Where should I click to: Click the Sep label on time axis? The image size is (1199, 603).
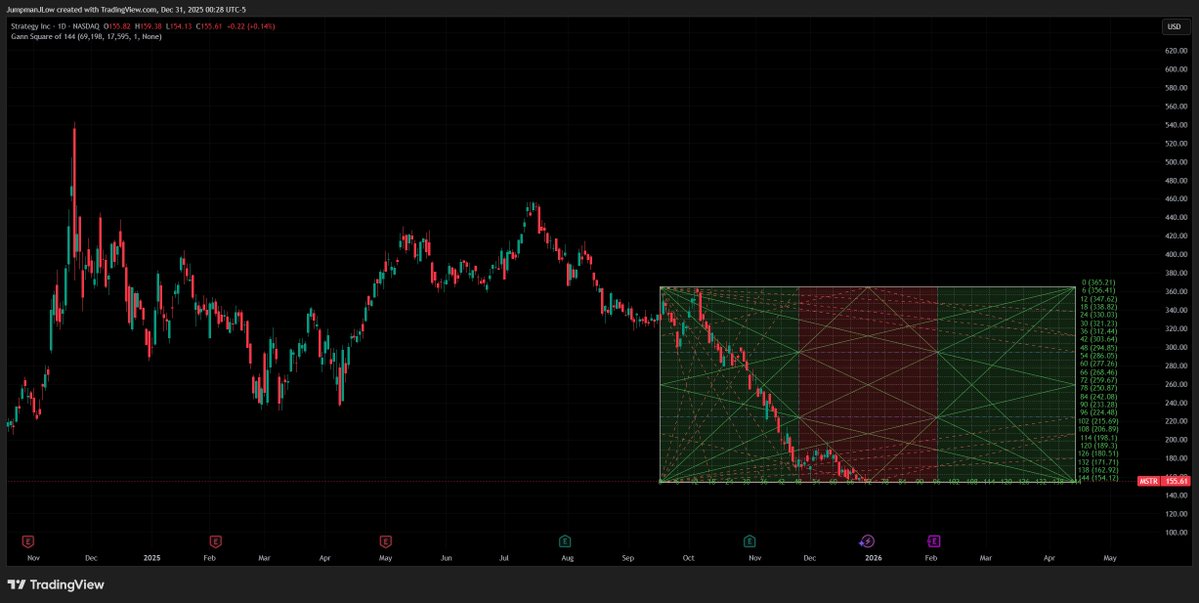pos(628,558)
